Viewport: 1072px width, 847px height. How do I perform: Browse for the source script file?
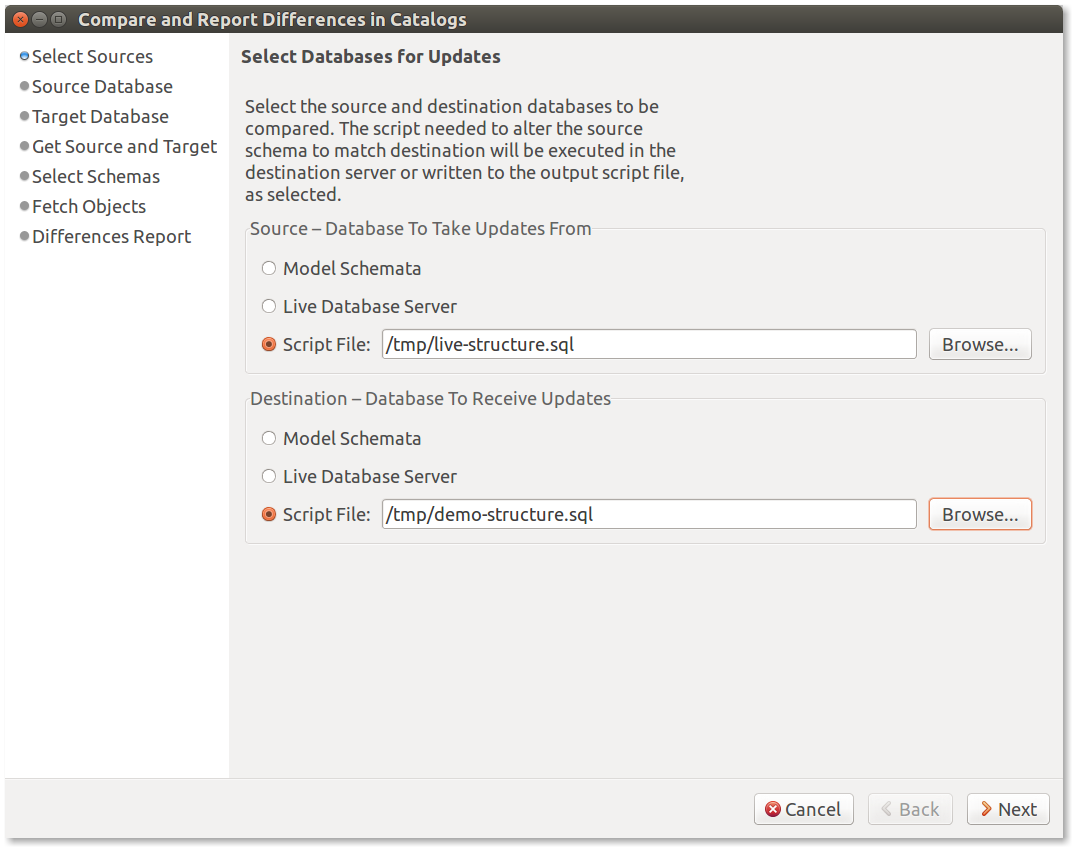tap(980, 344)
